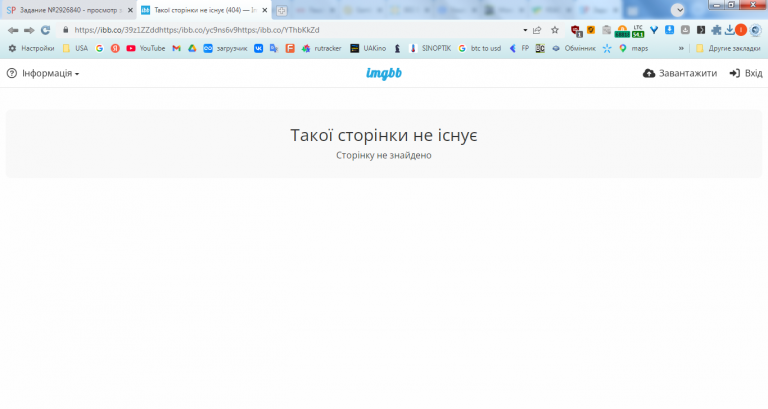The image size is (768, 409).
Task: Open the Kyivstar star bookmark icon
Action: coord(607,48)
